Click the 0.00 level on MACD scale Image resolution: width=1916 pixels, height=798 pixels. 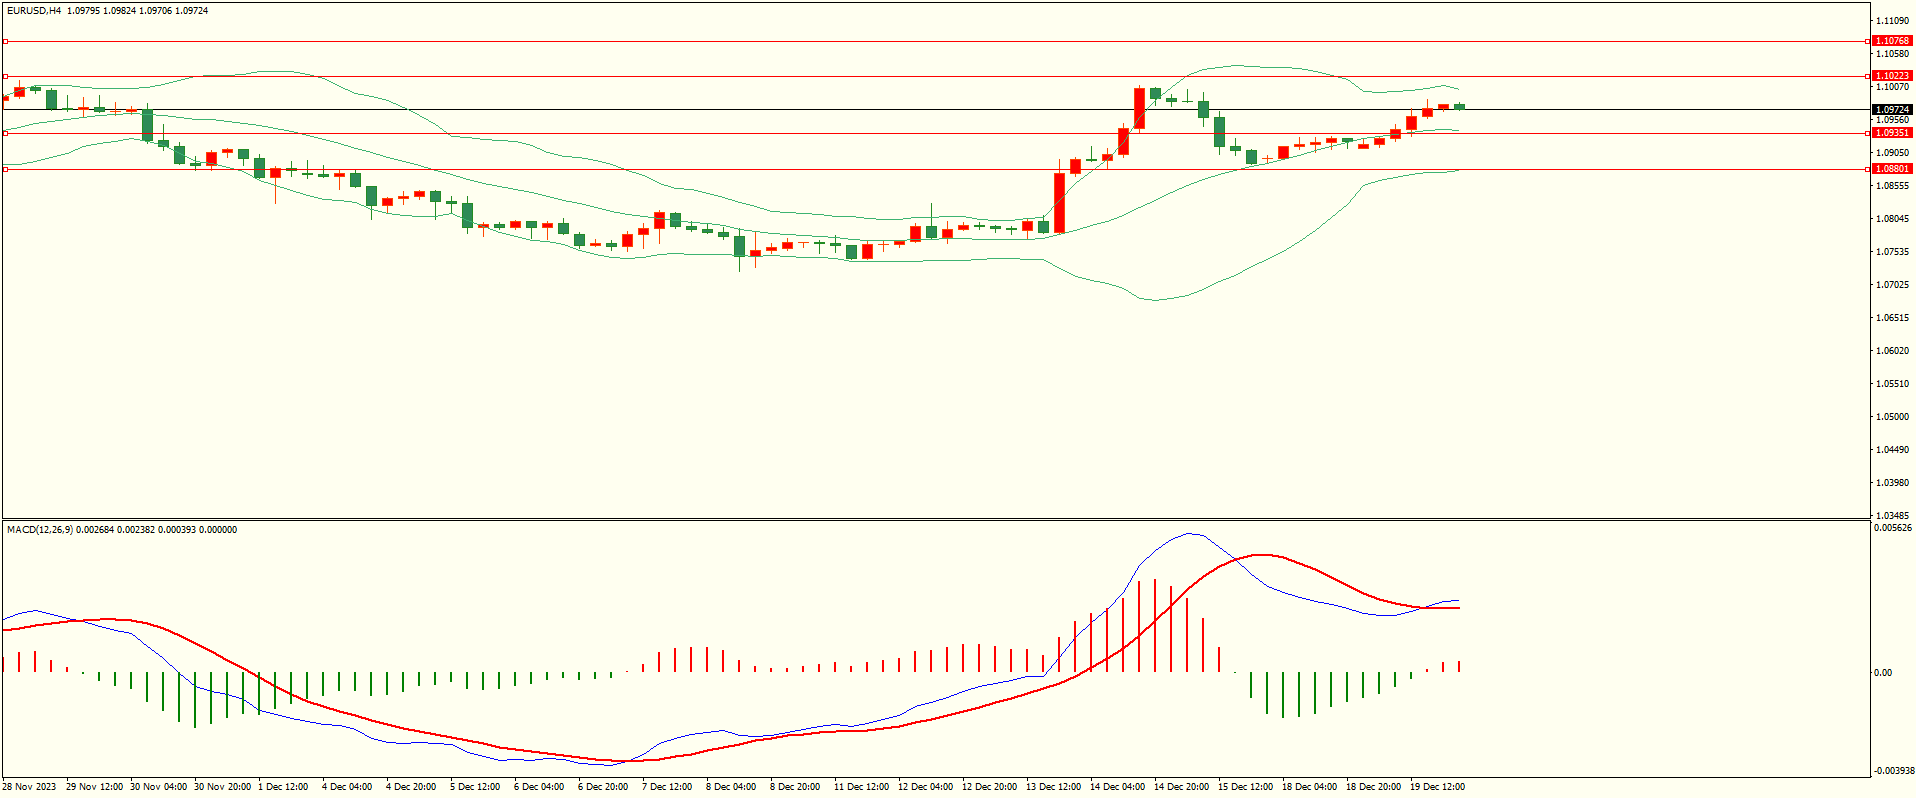click(1883, 673)
